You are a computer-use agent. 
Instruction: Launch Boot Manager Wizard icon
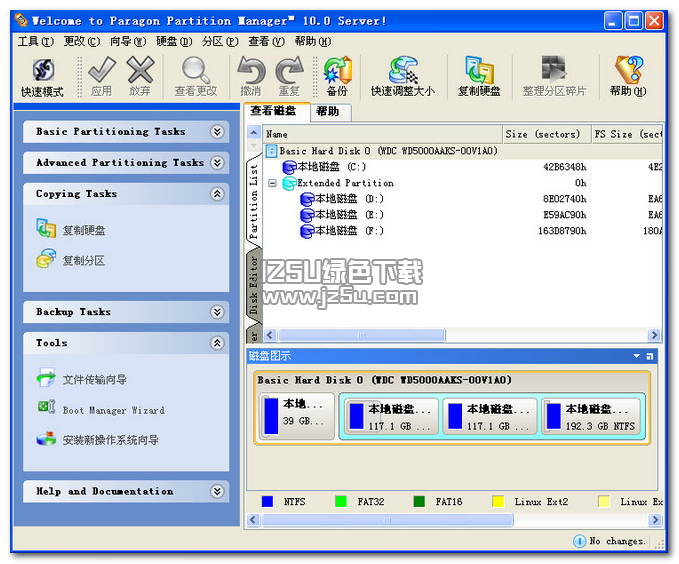point(46,407)
